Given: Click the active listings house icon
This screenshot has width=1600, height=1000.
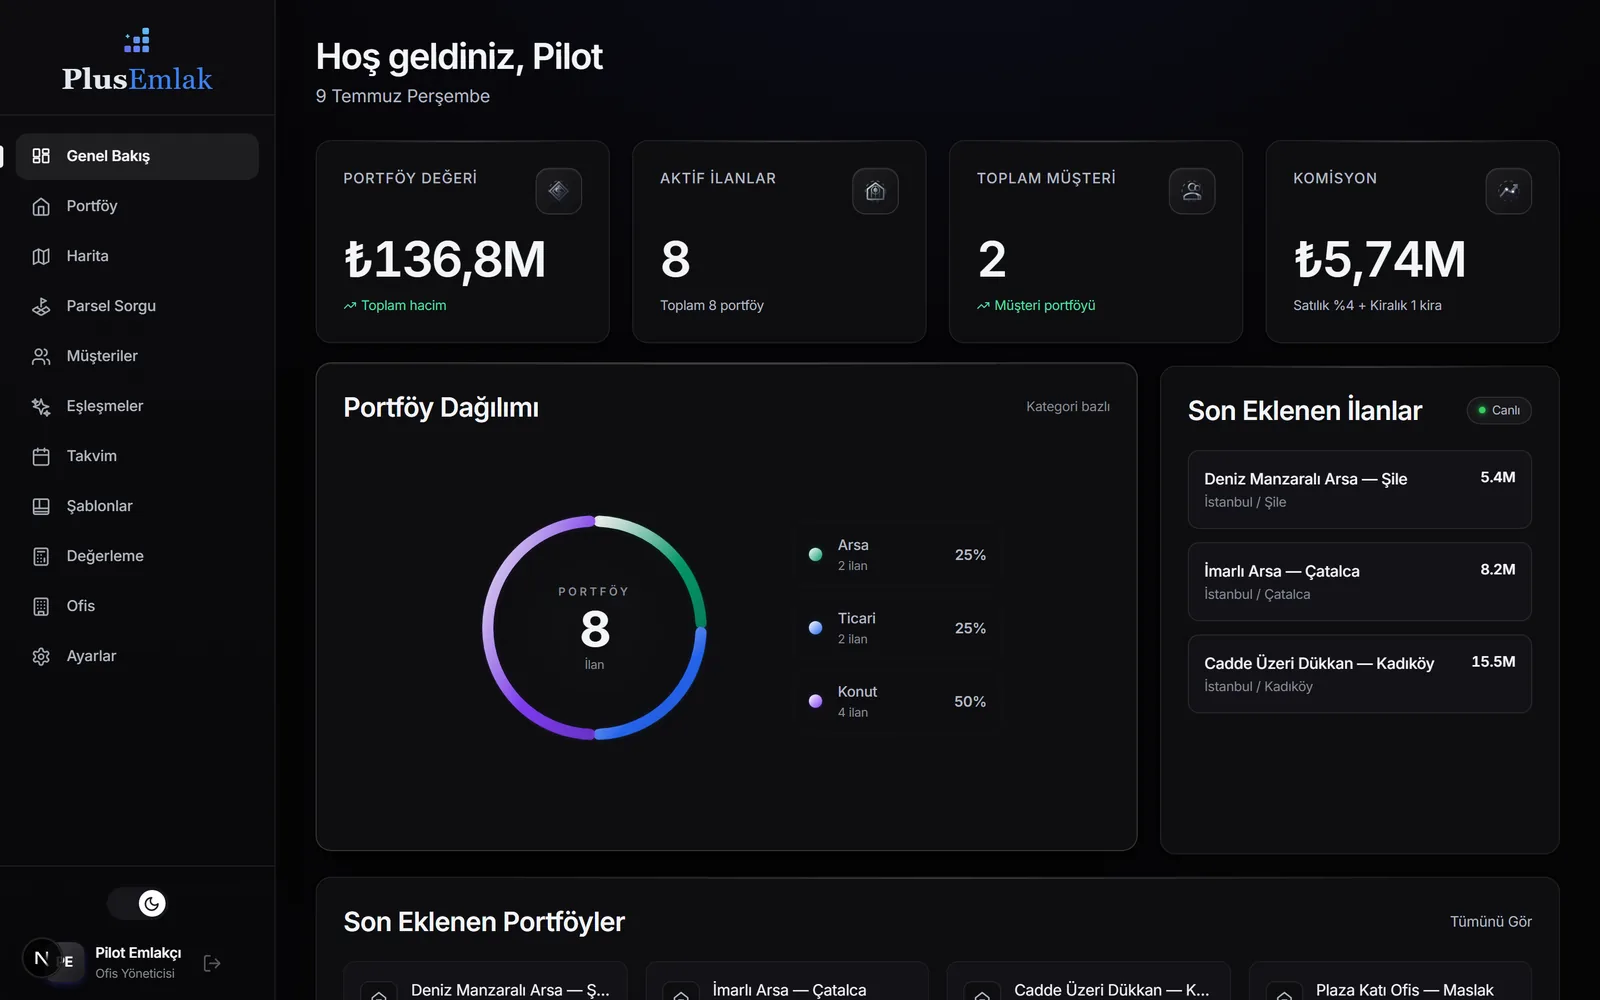Looking at the screenshot, I should pos(875,191).
